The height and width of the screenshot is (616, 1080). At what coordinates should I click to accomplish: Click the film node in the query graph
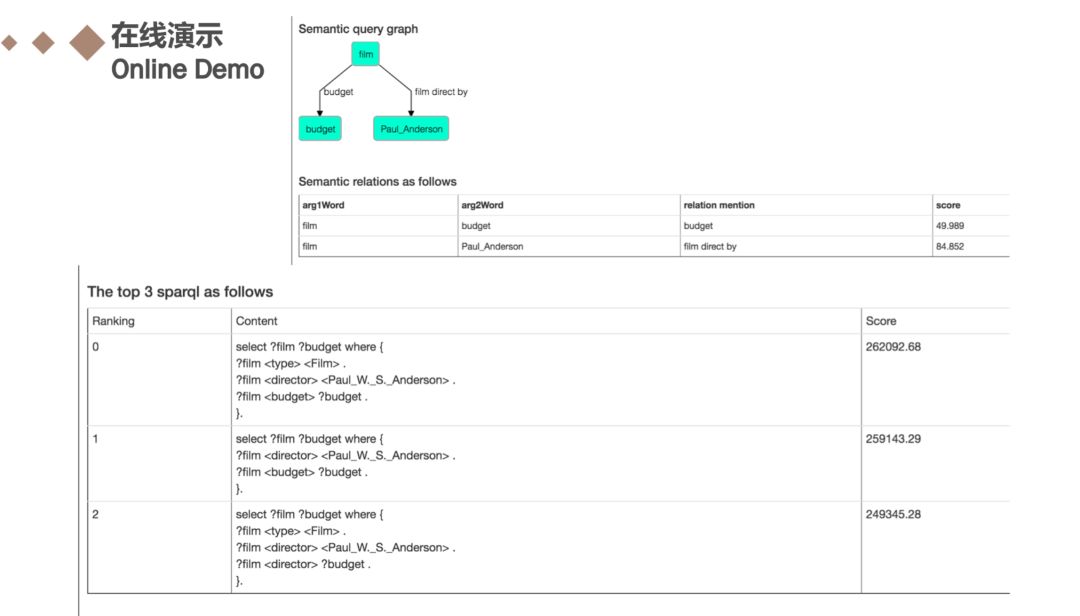(366, 54)
